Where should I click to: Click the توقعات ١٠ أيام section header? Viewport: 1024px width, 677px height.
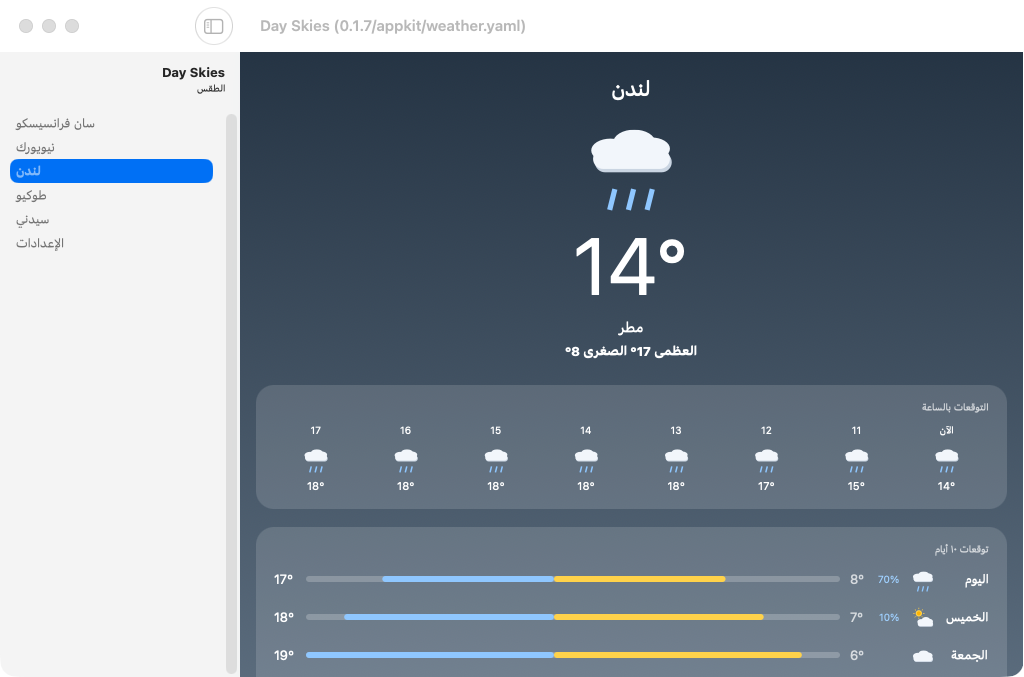click(961, 549)
